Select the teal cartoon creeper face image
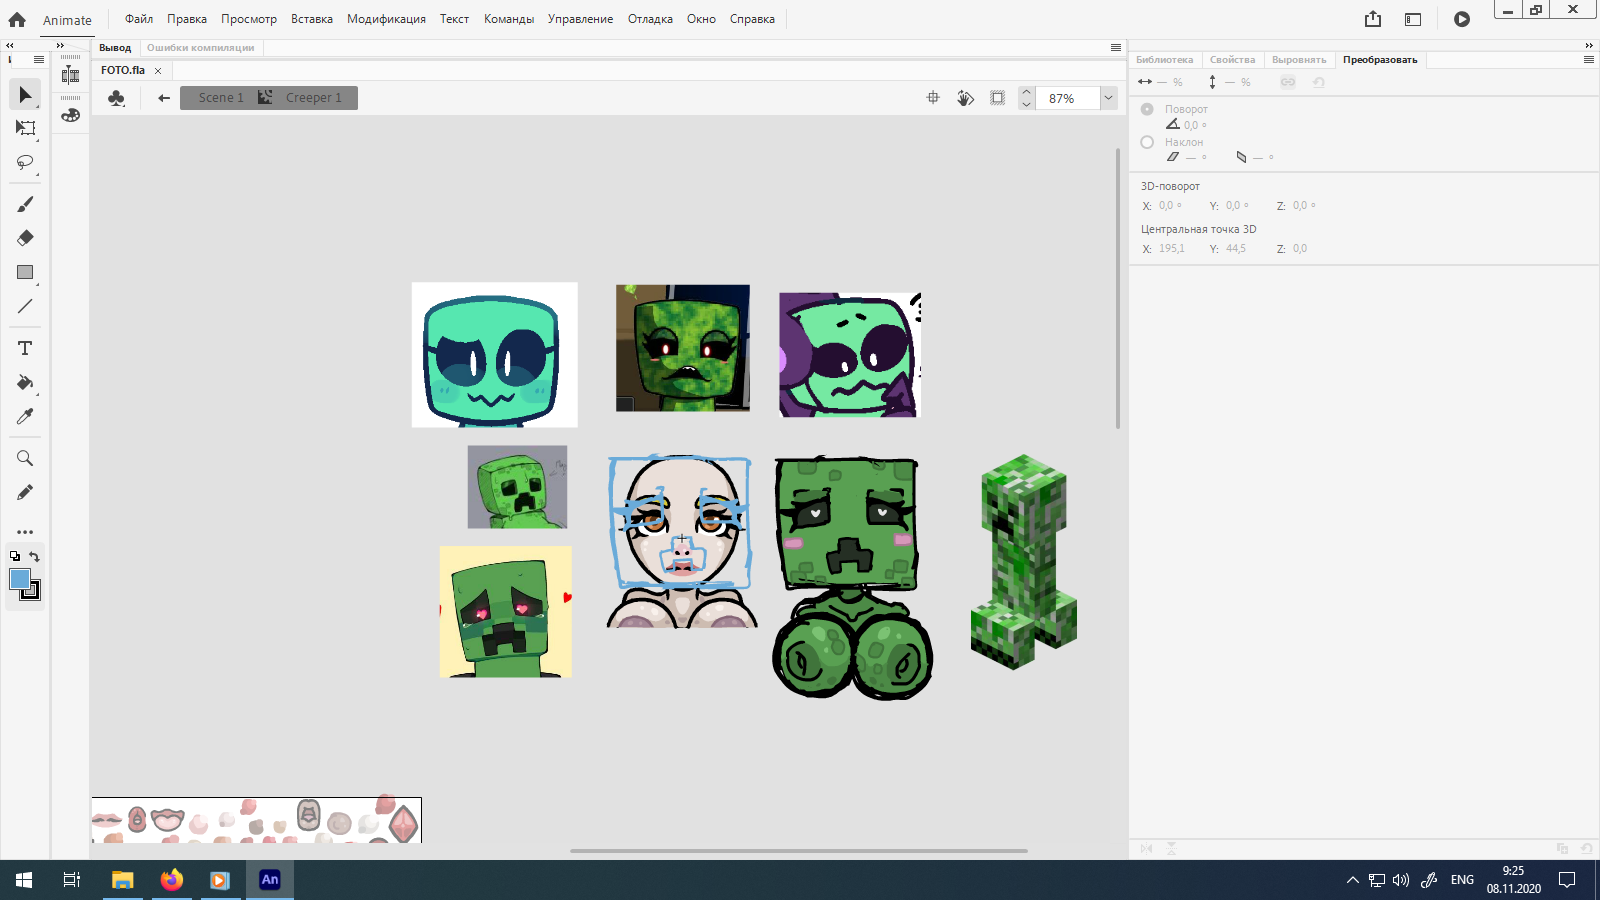1600x900 pixels. click(494, 355)
